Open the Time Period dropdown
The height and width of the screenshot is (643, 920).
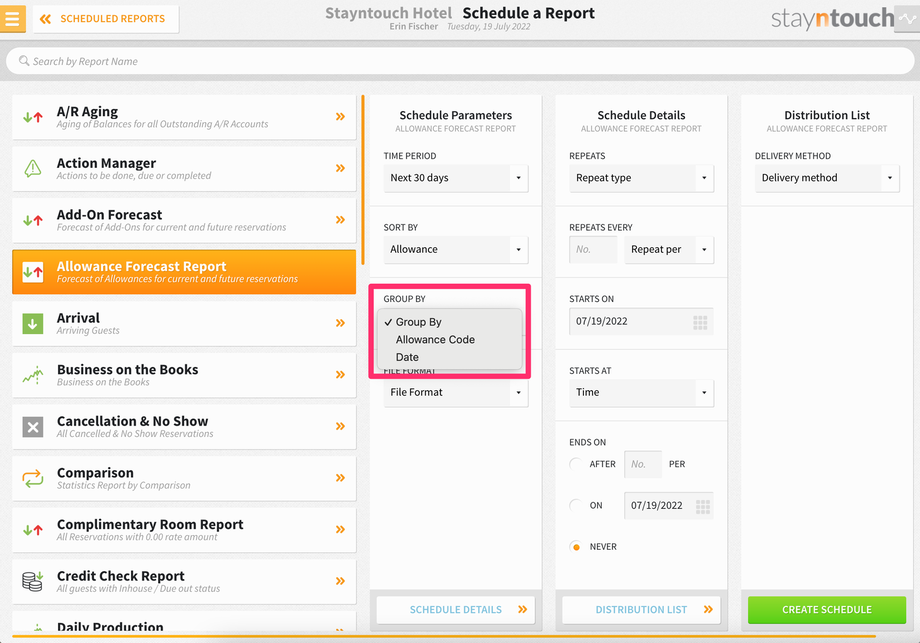456,178
